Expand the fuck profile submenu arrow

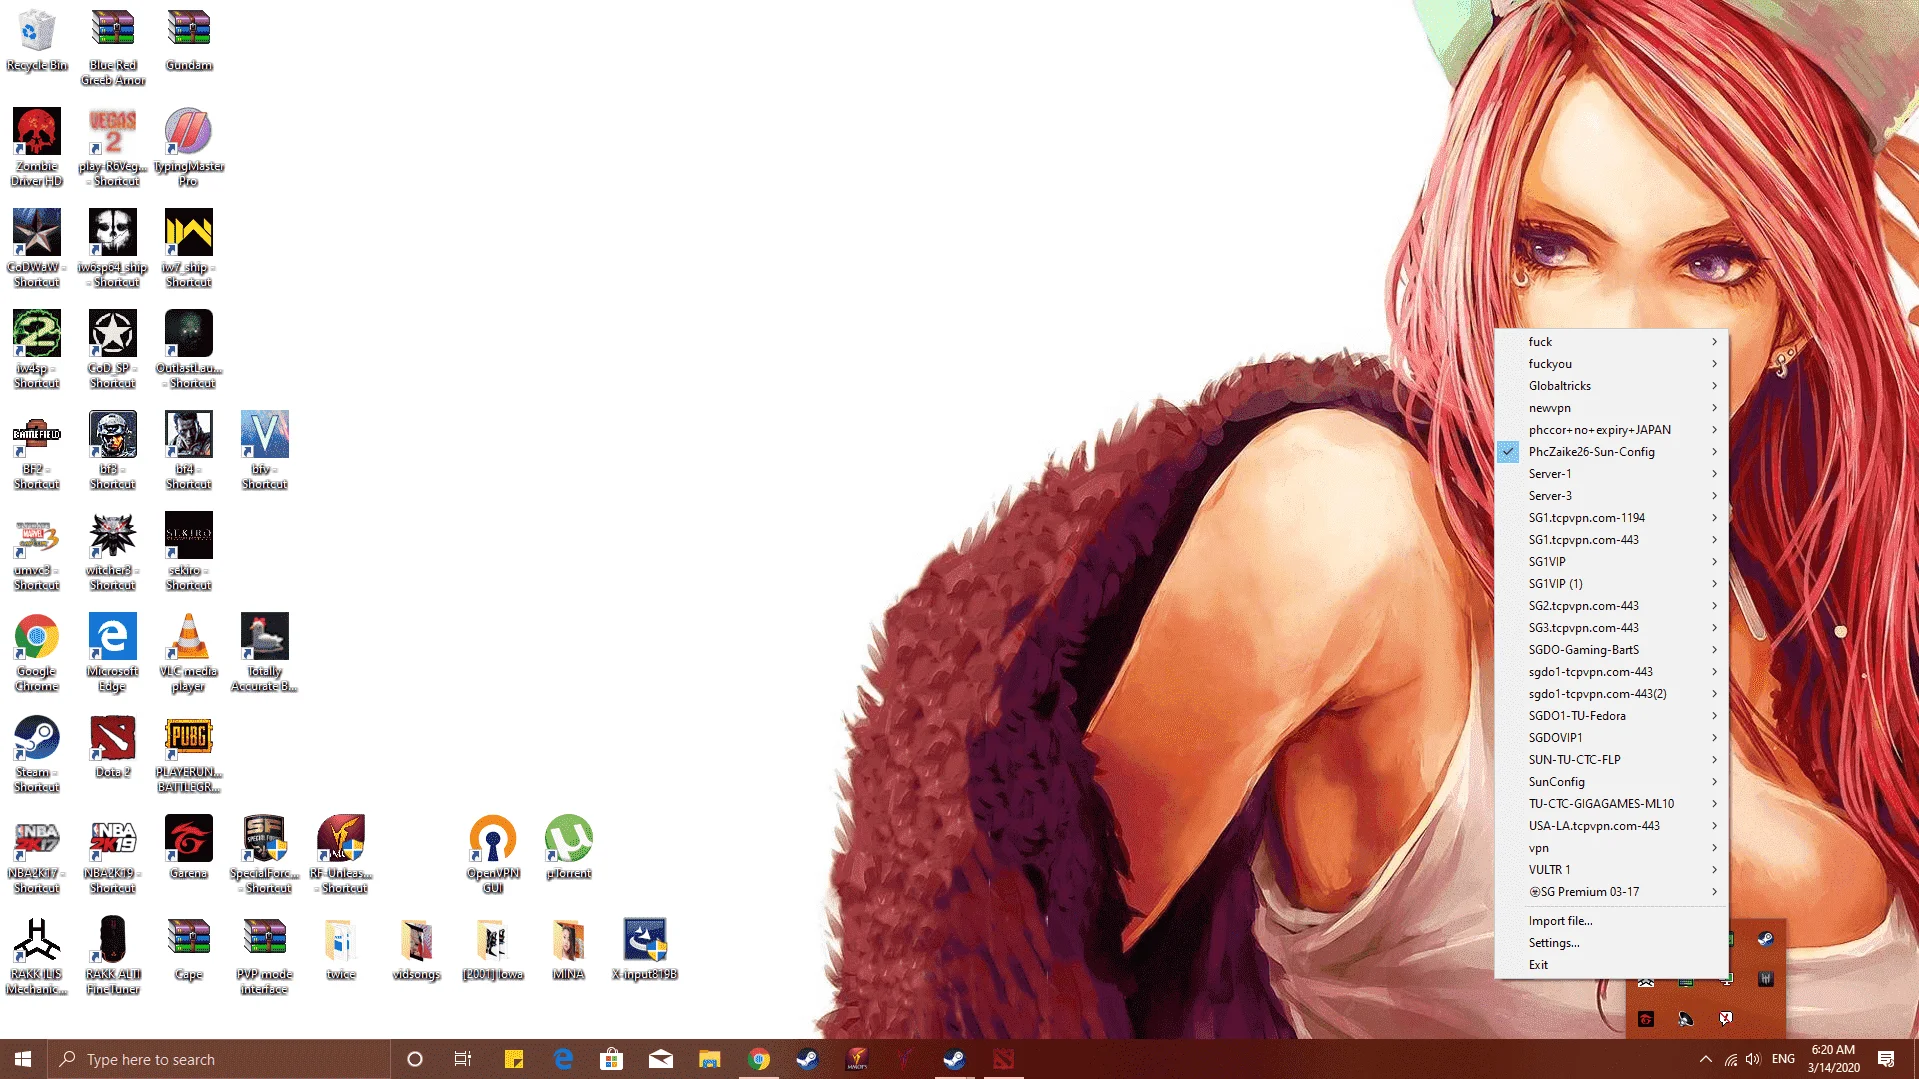(x=1714, y=342)
